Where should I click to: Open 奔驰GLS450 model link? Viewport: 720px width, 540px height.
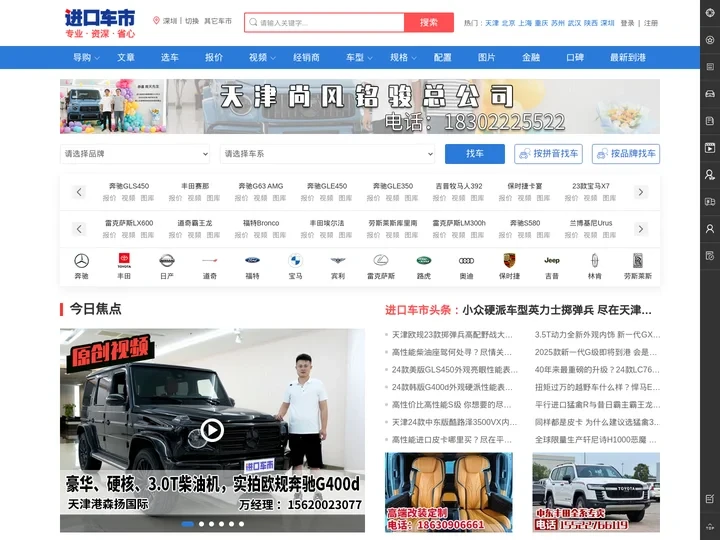click(x=129, y=186)
